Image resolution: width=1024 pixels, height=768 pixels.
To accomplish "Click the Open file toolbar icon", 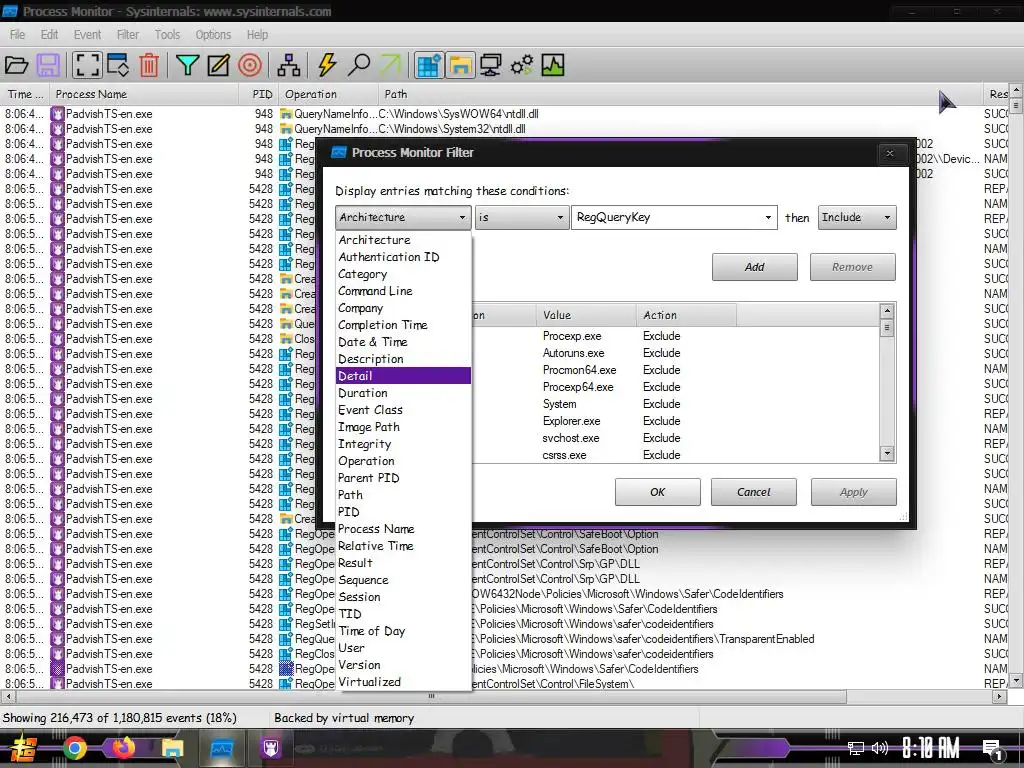I will click(16, 65).
